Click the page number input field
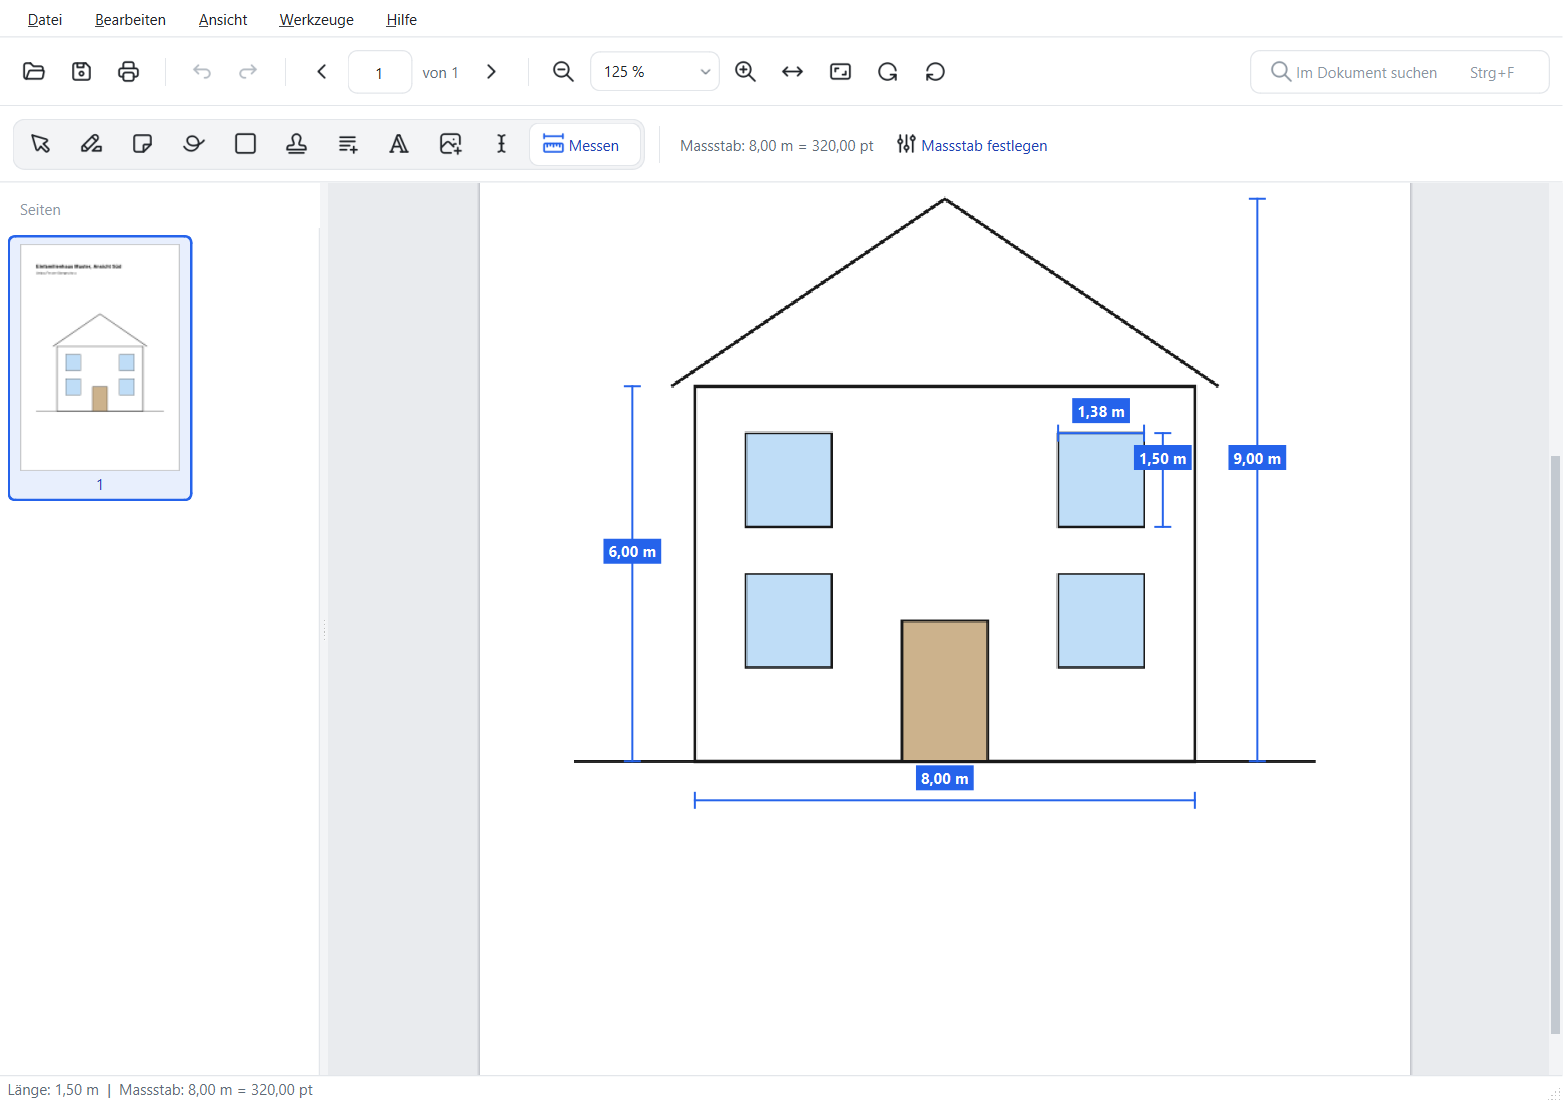This screenshot has width=1563, height=1103. pyautogui.click(x=379, y=72)
